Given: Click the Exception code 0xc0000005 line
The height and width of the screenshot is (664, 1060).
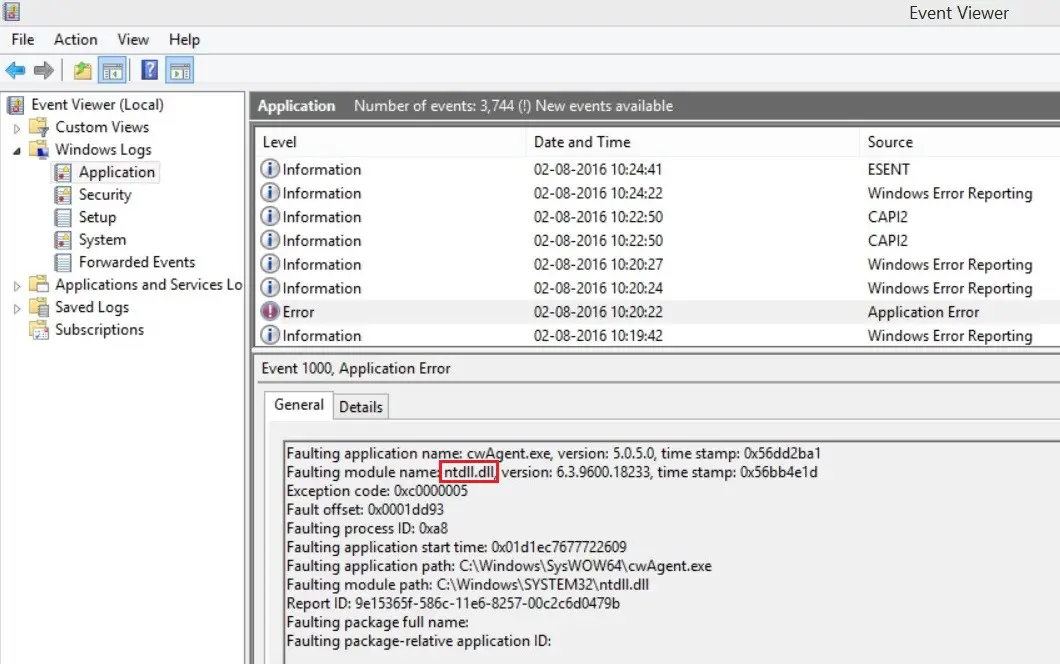Looking at the screenshot, I should (x=377, y=491).
